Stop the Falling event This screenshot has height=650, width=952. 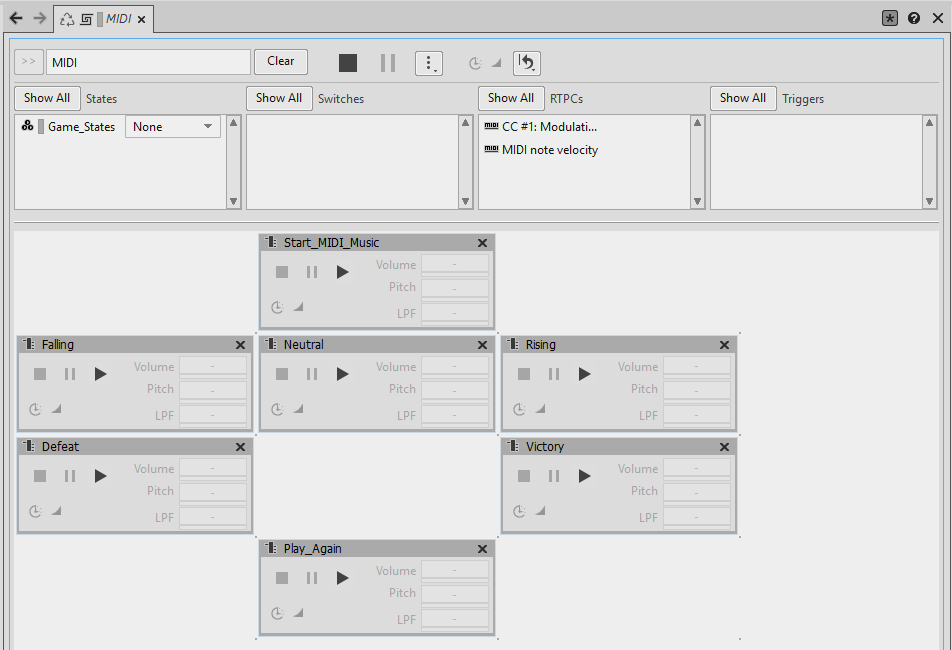click(40, 374)
